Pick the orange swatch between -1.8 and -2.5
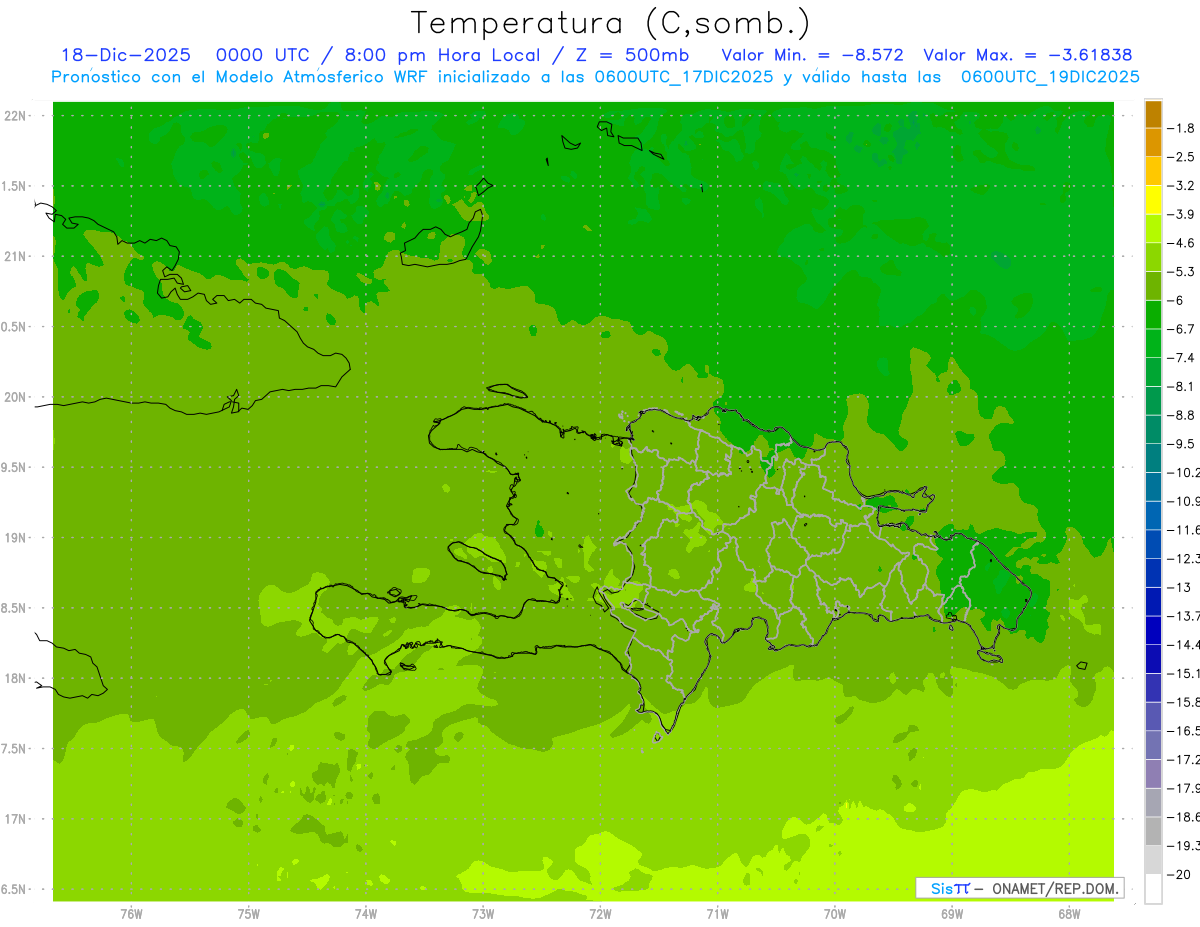1200x927 pixels. point(1153,143)
